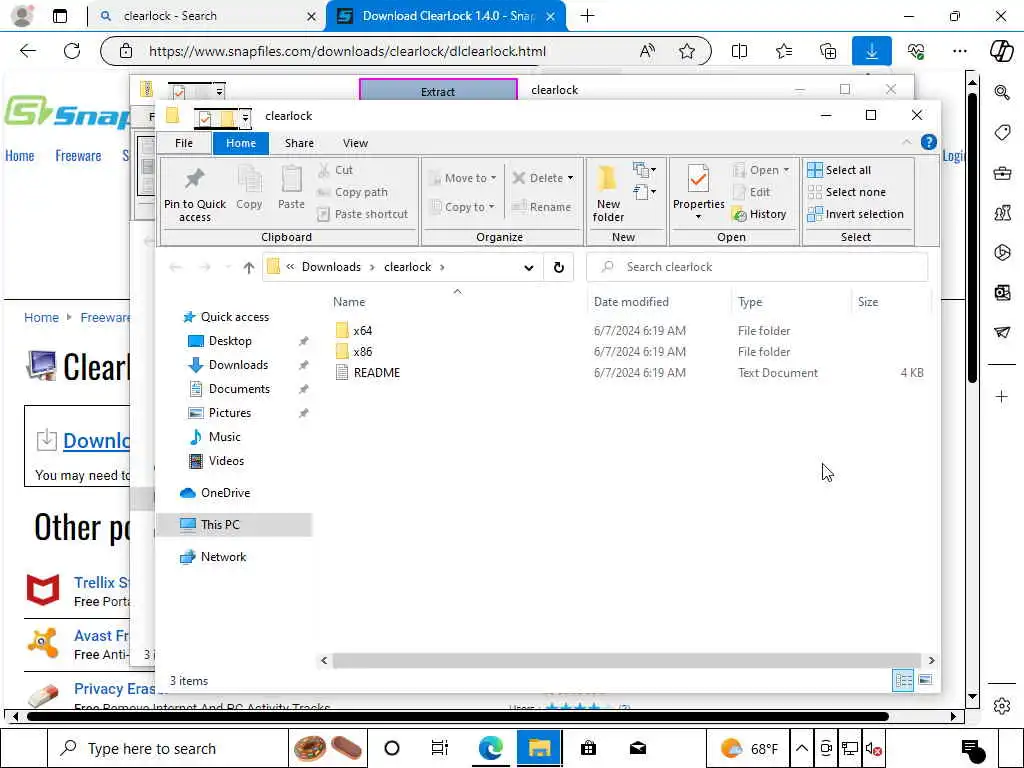Expand the Delete options arrow
The width and height of the screenshot is (1024, 768).
570,178
